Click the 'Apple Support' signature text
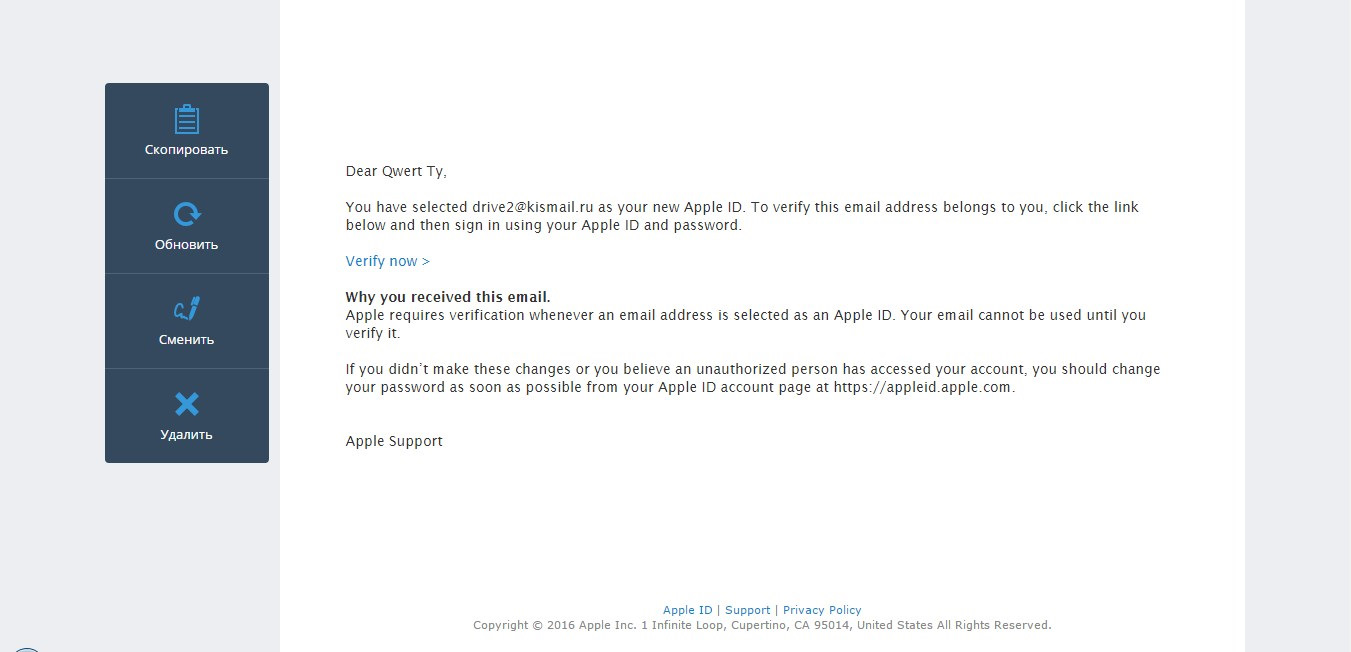 pos(394,441)
